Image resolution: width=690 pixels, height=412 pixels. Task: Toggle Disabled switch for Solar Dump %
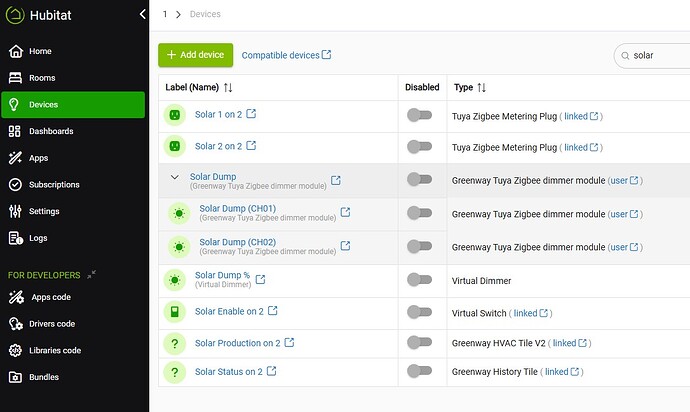(420, 280)
